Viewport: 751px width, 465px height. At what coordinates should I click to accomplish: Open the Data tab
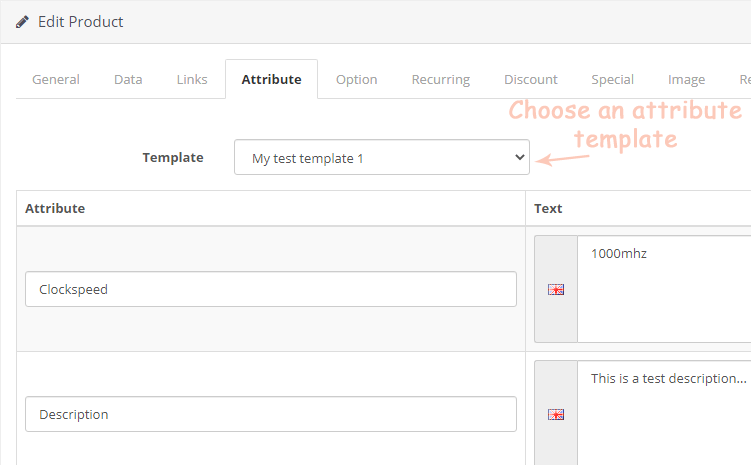click(x=128, y=79)
